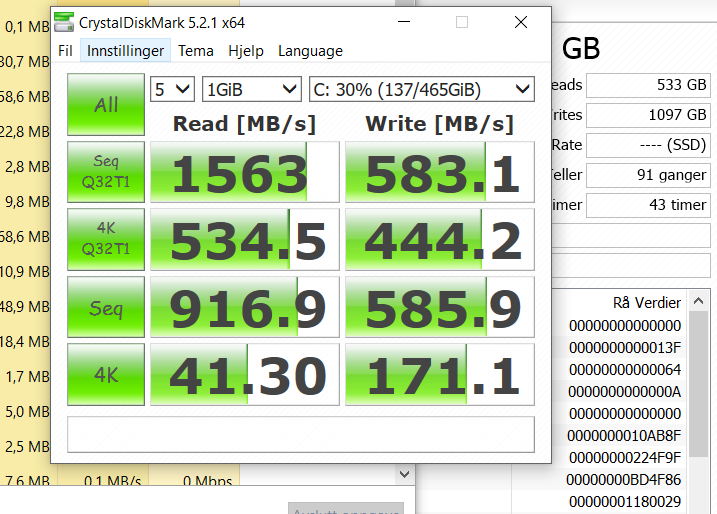Screen dimensions: 717x514
Task: Close the CrystalDiskMark window
Action: coord(521,22)
